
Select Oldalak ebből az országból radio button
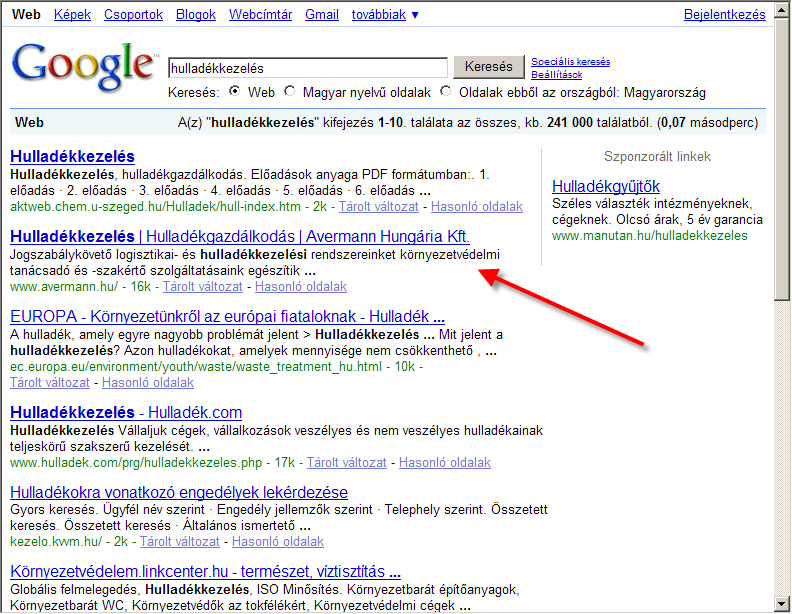click(446, 91)
